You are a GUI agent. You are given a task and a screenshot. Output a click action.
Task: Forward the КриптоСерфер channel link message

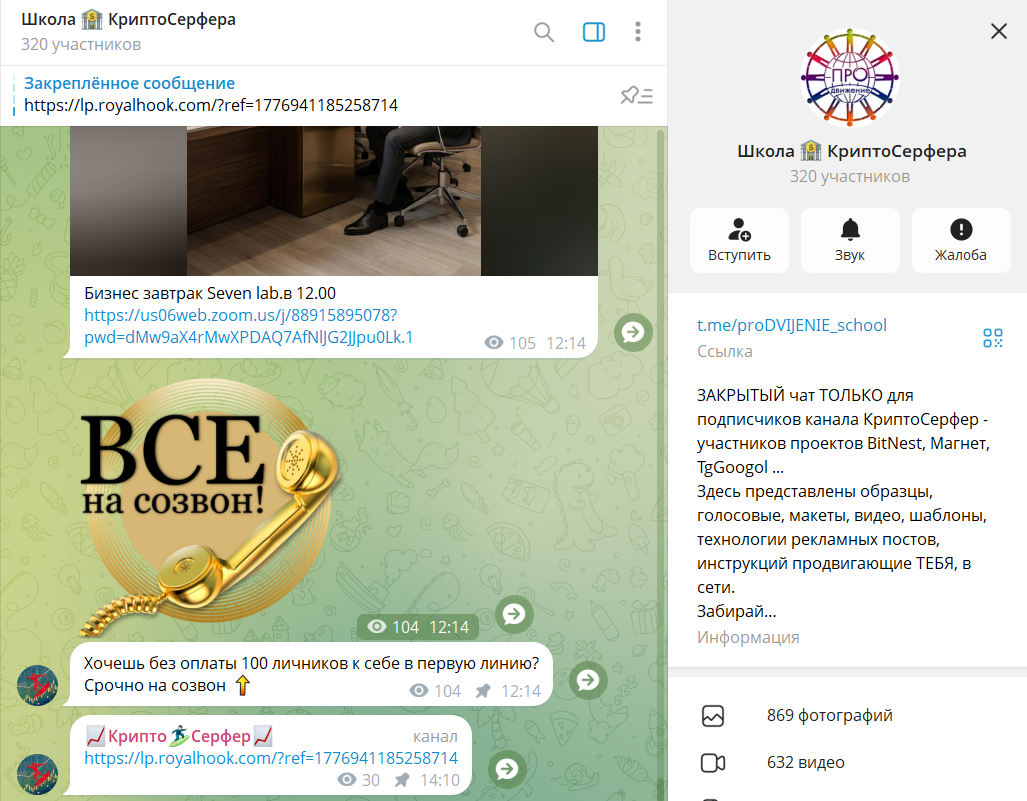tap(507, 769)
